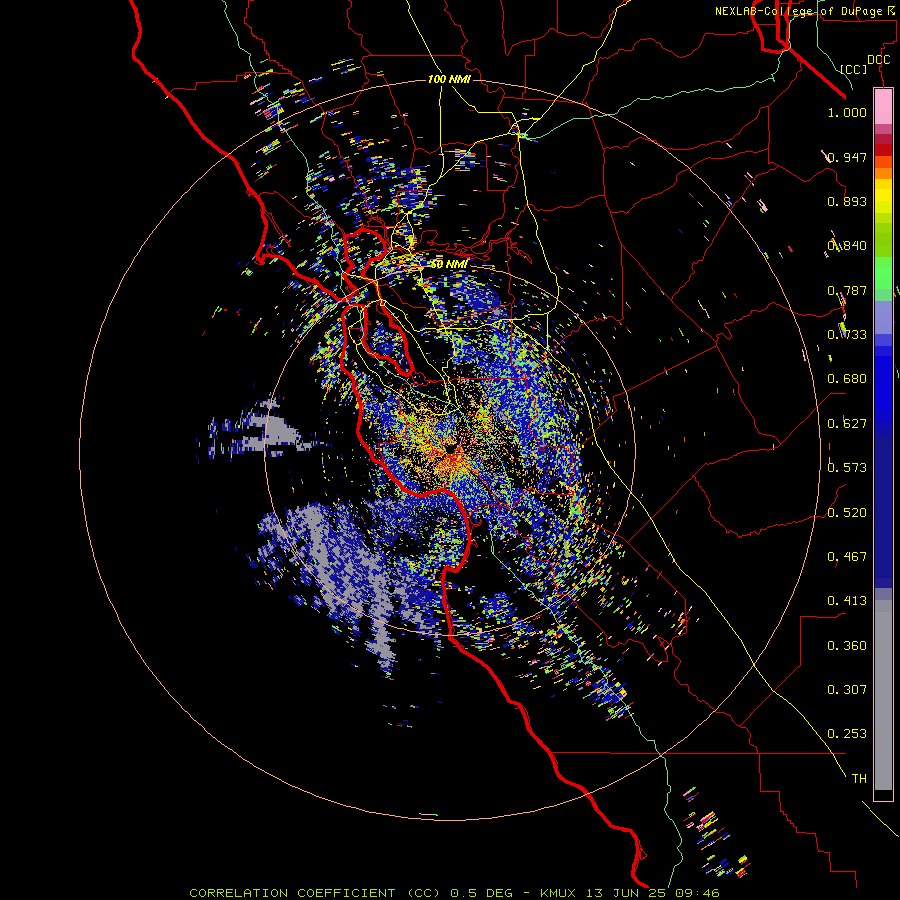Click the 50 NMI range ring label
The height and width of the screenshot is (900, 900).
point(449,264)
